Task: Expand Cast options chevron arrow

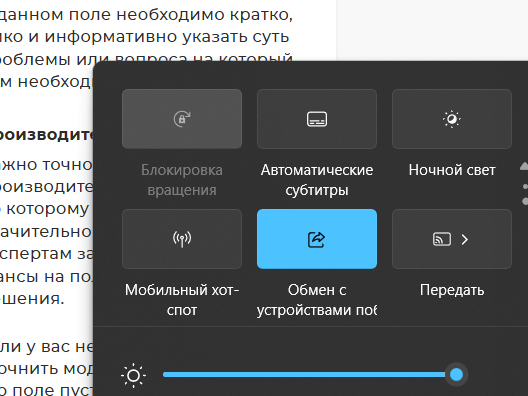Action: click(x=465, y=239)
